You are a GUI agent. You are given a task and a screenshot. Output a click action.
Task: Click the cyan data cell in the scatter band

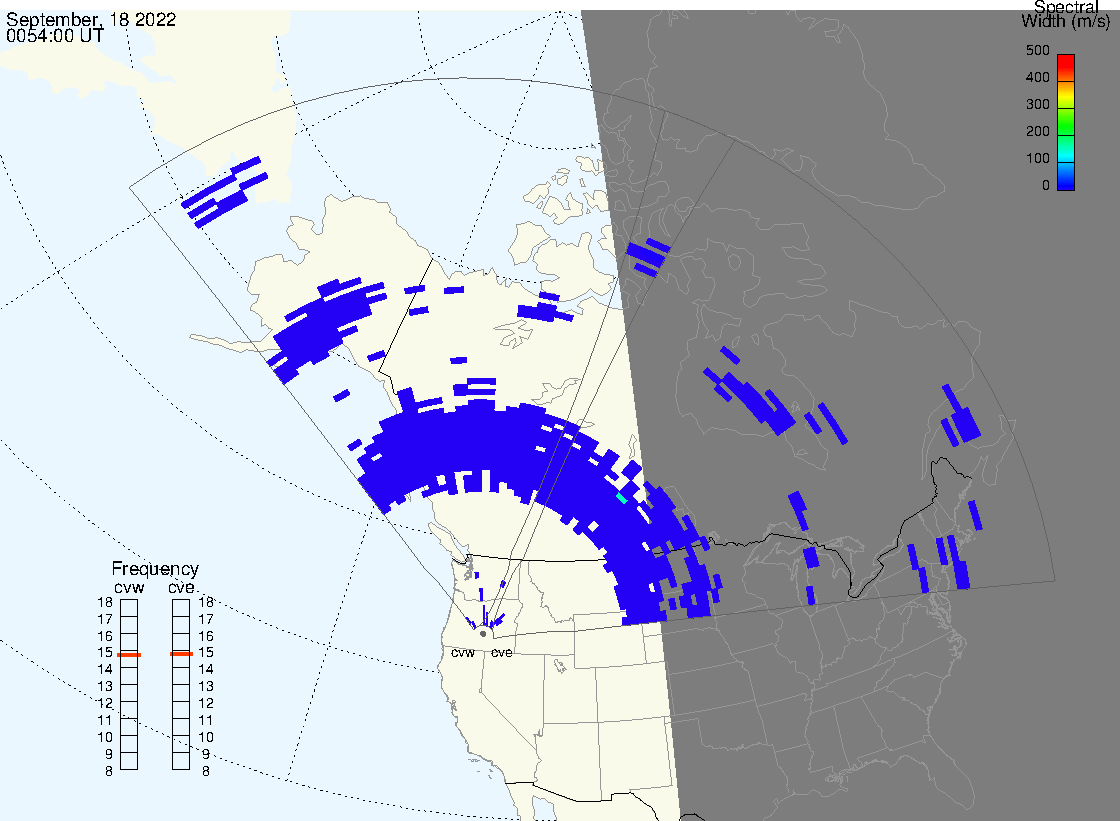coord(621,498)
